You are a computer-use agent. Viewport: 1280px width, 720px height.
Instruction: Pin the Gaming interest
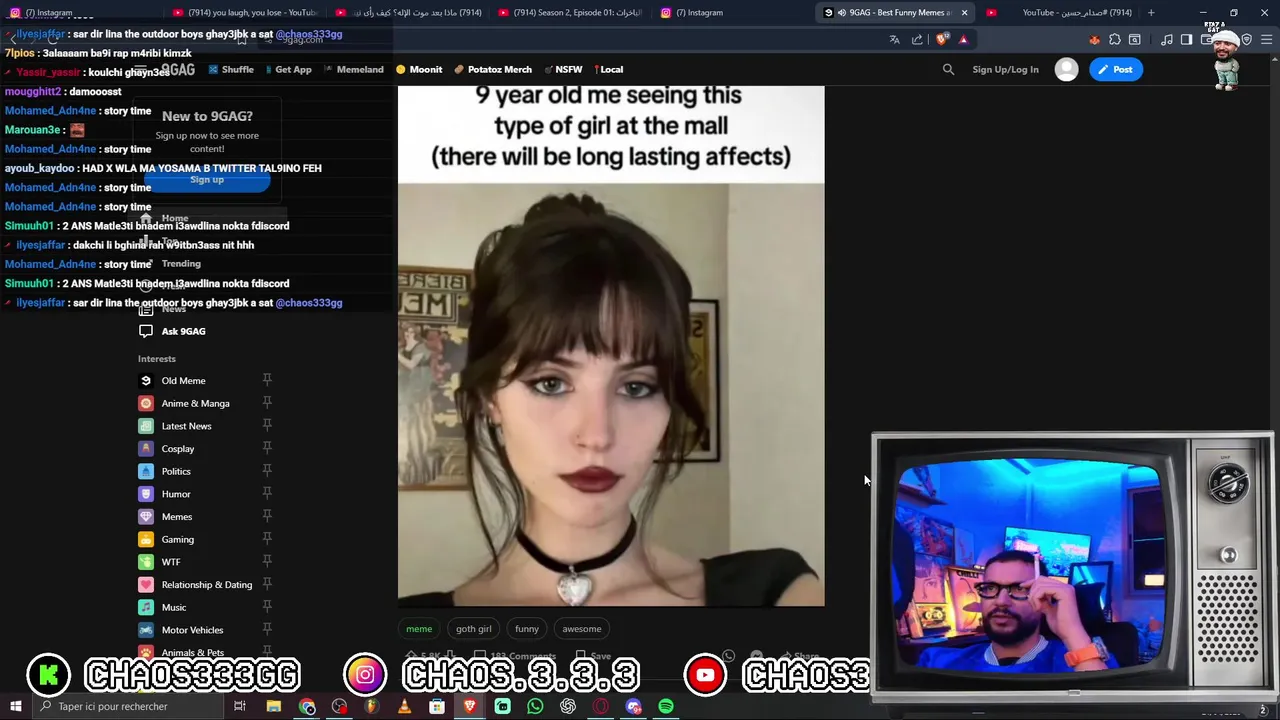click(267, 539)
